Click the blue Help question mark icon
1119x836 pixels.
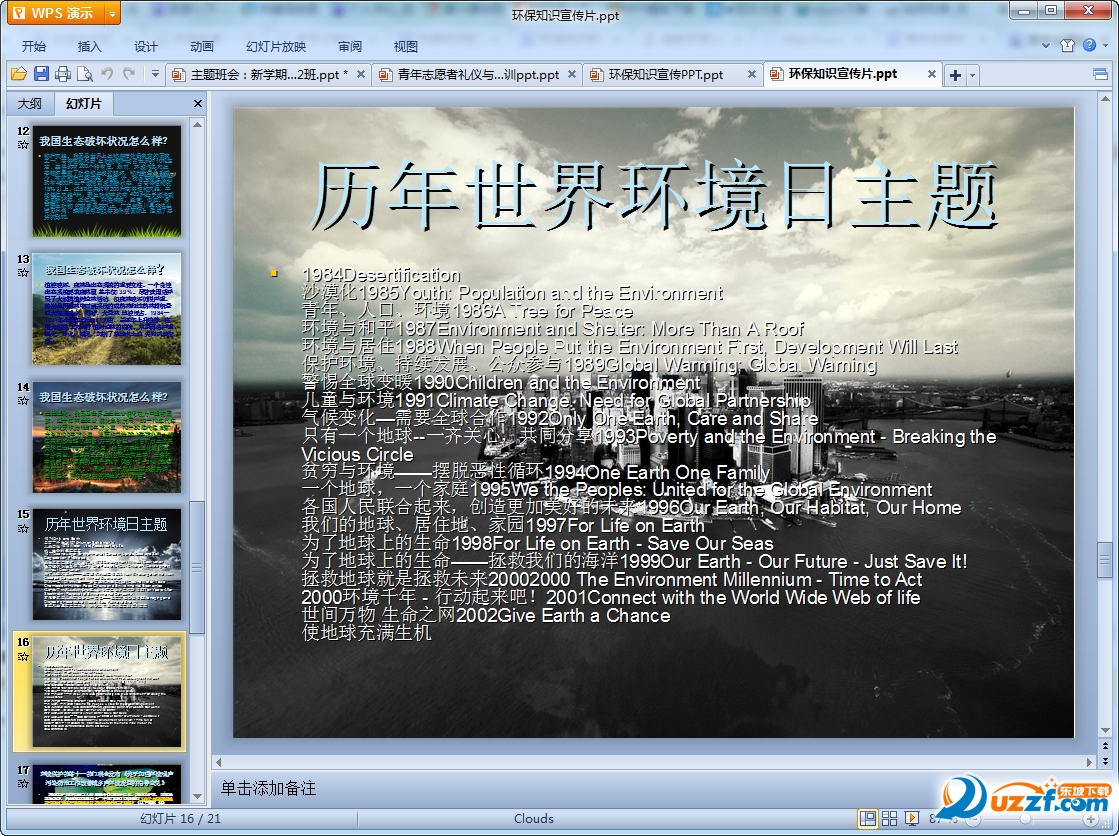pyautogui.click(x=1089, y=45)
